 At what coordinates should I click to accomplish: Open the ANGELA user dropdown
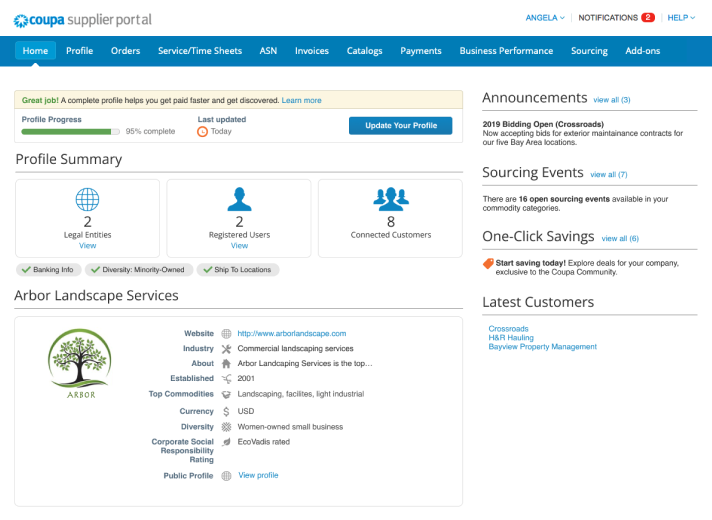pyautogui.click(x=545, y=18)
